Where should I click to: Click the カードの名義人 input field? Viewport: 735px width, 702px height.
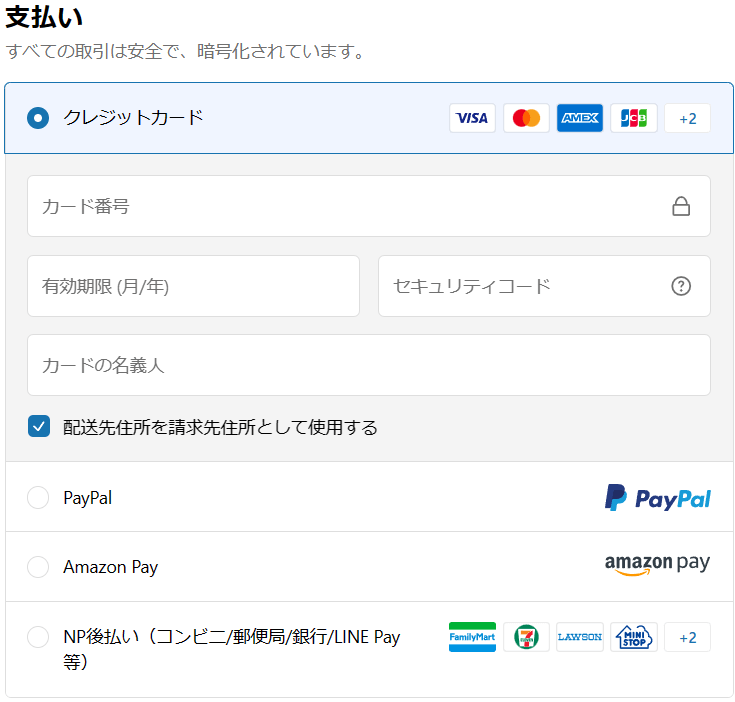pos(368,365)
